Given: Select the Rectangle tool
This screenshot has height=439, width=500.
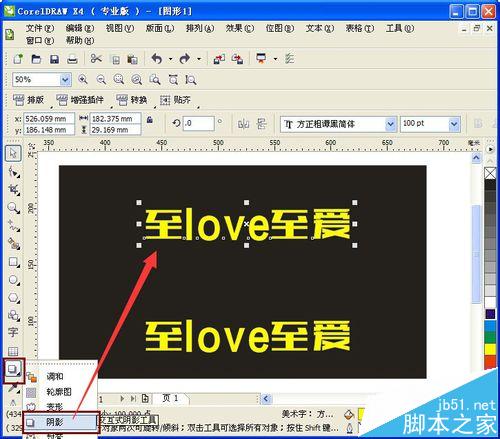Looking at the screenshot, I should pyautogui.click(x=13, y=262).
